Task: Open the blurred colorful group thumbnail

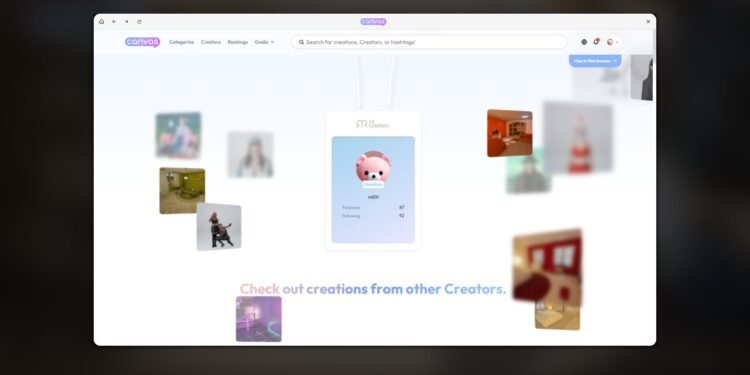Action: click(178, 135)
